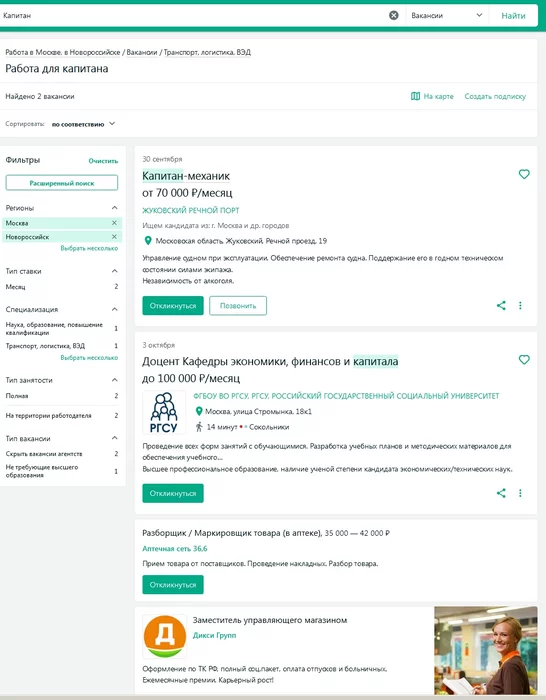Share the Доцент Кафедры vacancy
The width and height of the screenshot is (546, 700).
click(x=501, y=493)
